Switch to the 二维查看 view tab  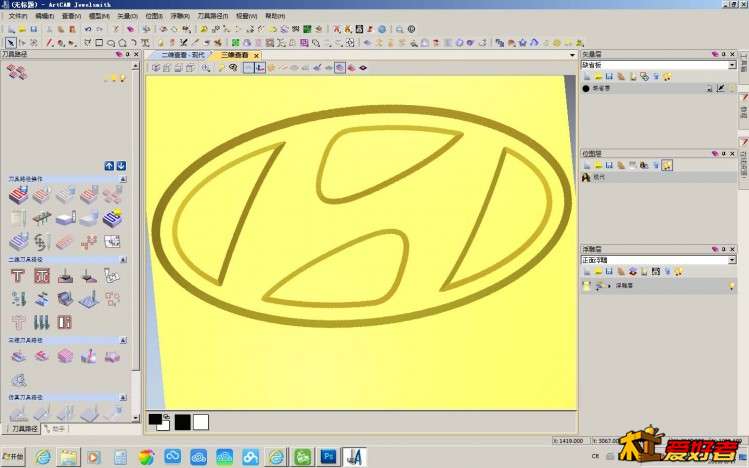(182, 55)
